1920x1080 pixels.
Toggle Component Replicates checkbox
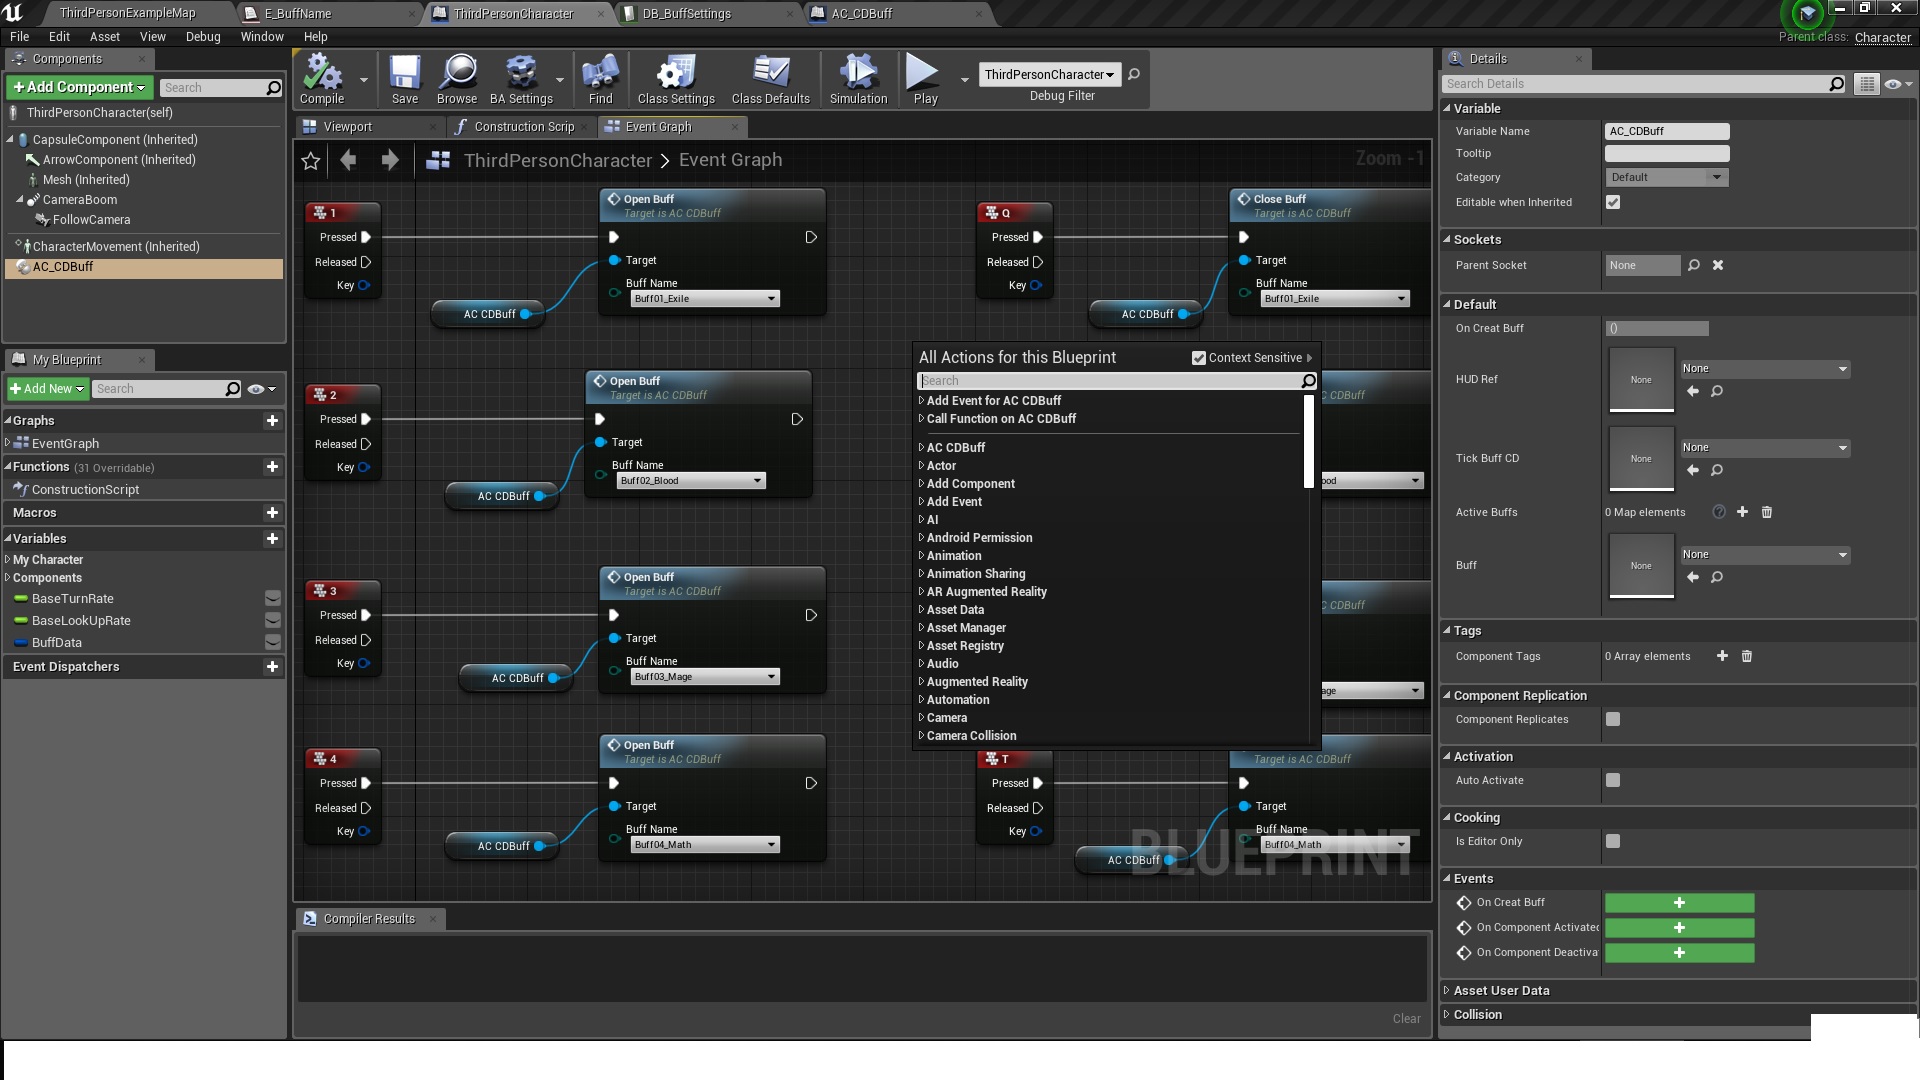(x=1613, y=719)
